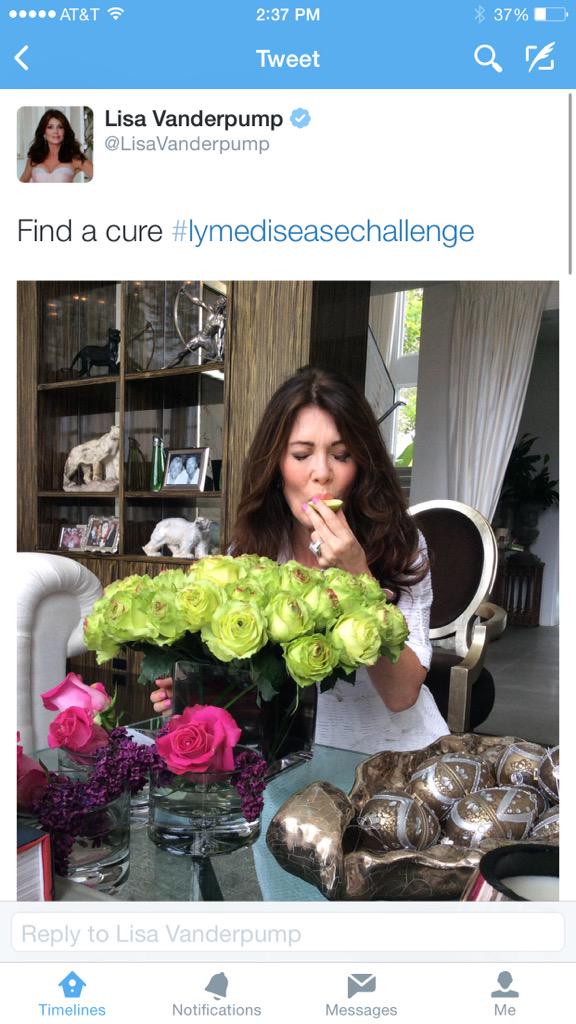Screen dimensions: 576x1024
Task: View Lisa Vanderpump's profile picture
Action: (x=55, y=144)
